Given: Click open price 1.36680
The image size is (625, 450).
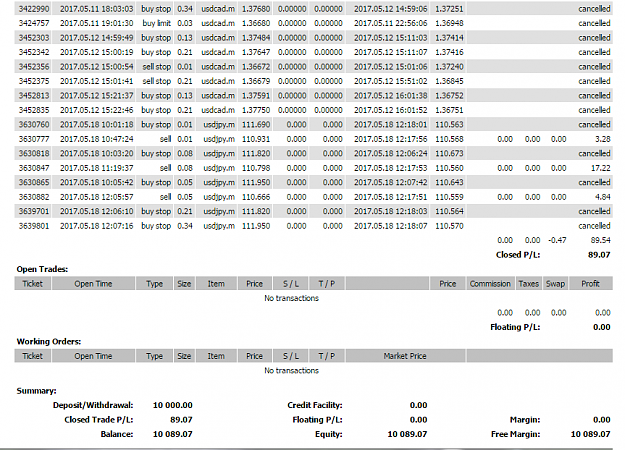Looking at the screenshot, I should (x=256, y=23).
